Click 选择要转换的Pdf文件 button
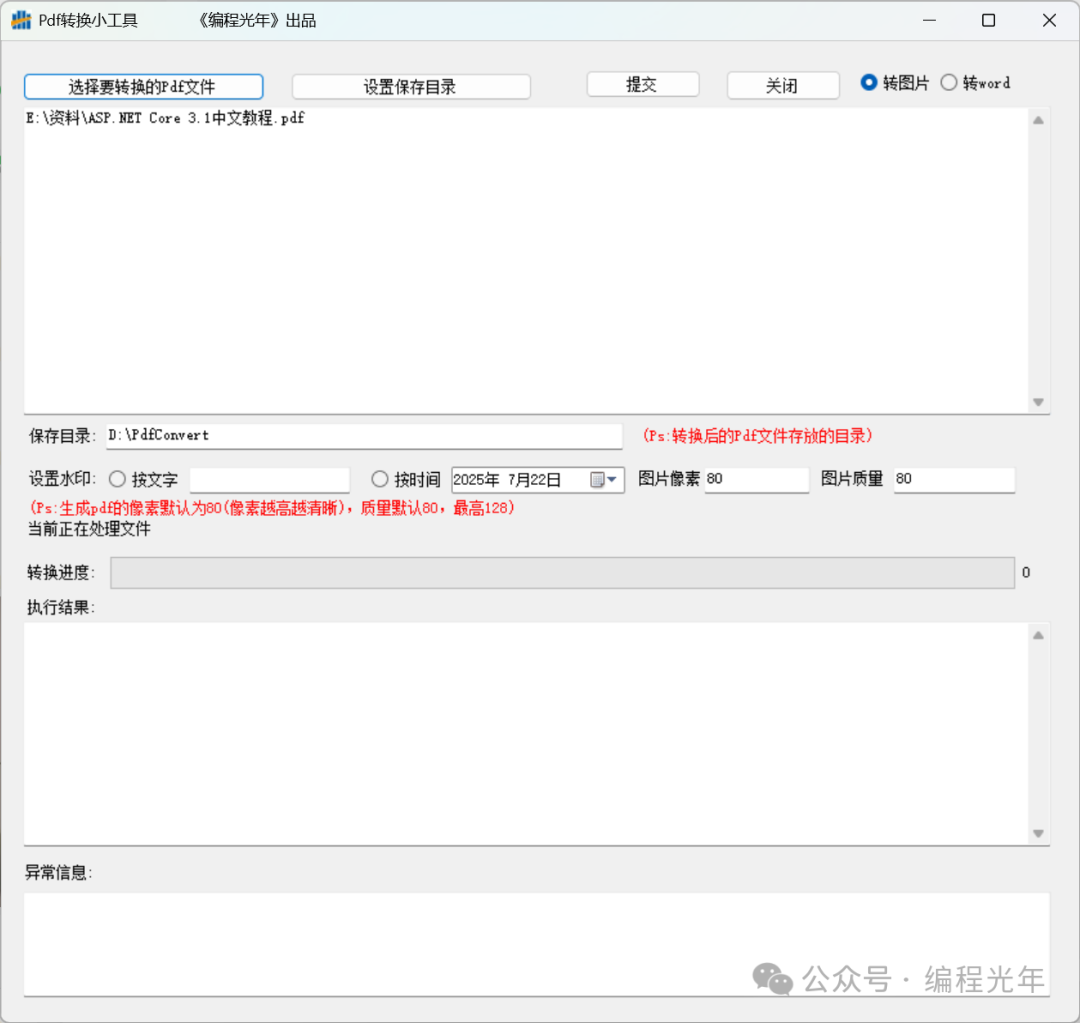 (x=143, y=87)
